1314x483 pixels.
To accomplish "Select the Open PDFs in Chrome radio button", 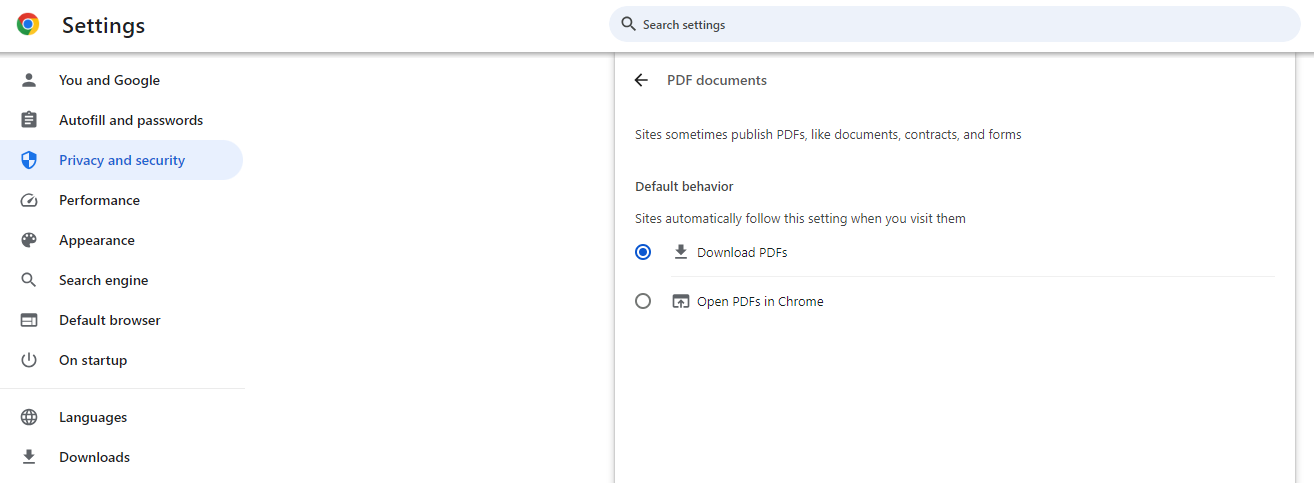I will 643,301.
